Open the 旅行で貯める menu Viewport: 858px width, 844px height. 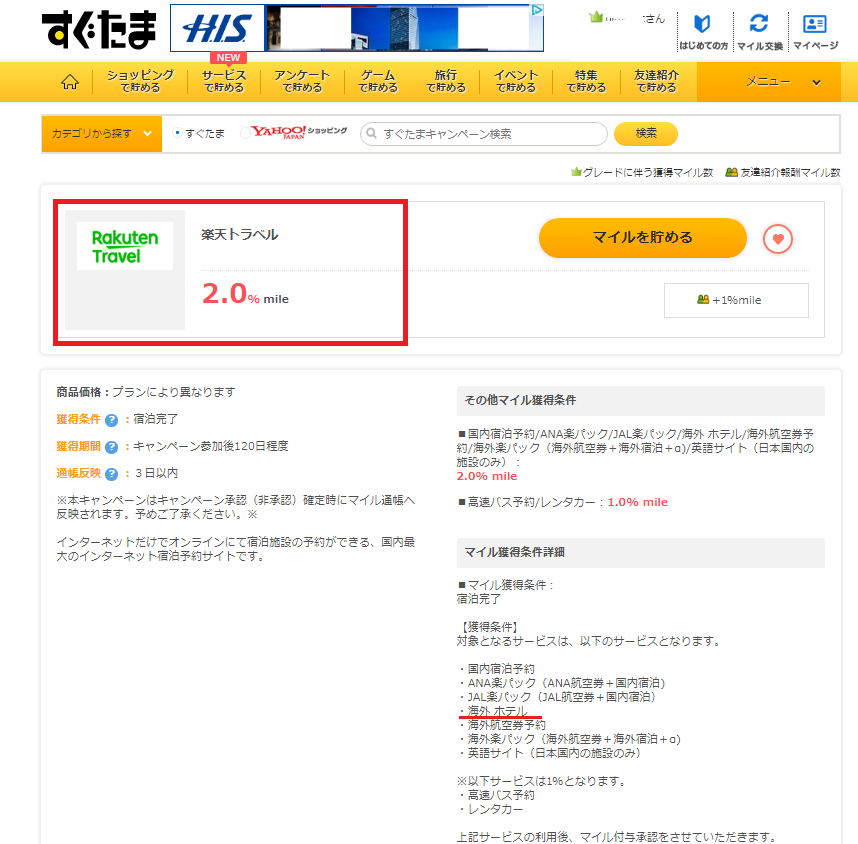point(446,81)
